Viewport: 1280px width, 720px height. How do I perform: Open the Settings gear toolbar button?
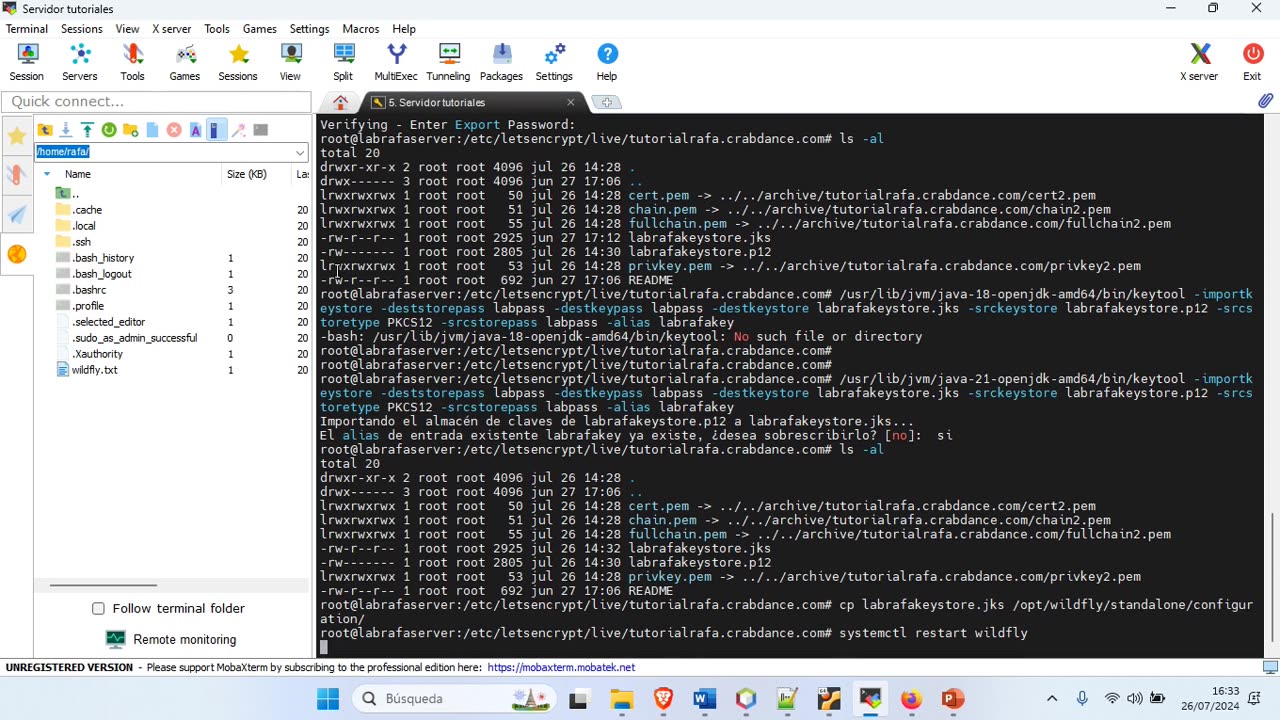[x=554, y=62]
